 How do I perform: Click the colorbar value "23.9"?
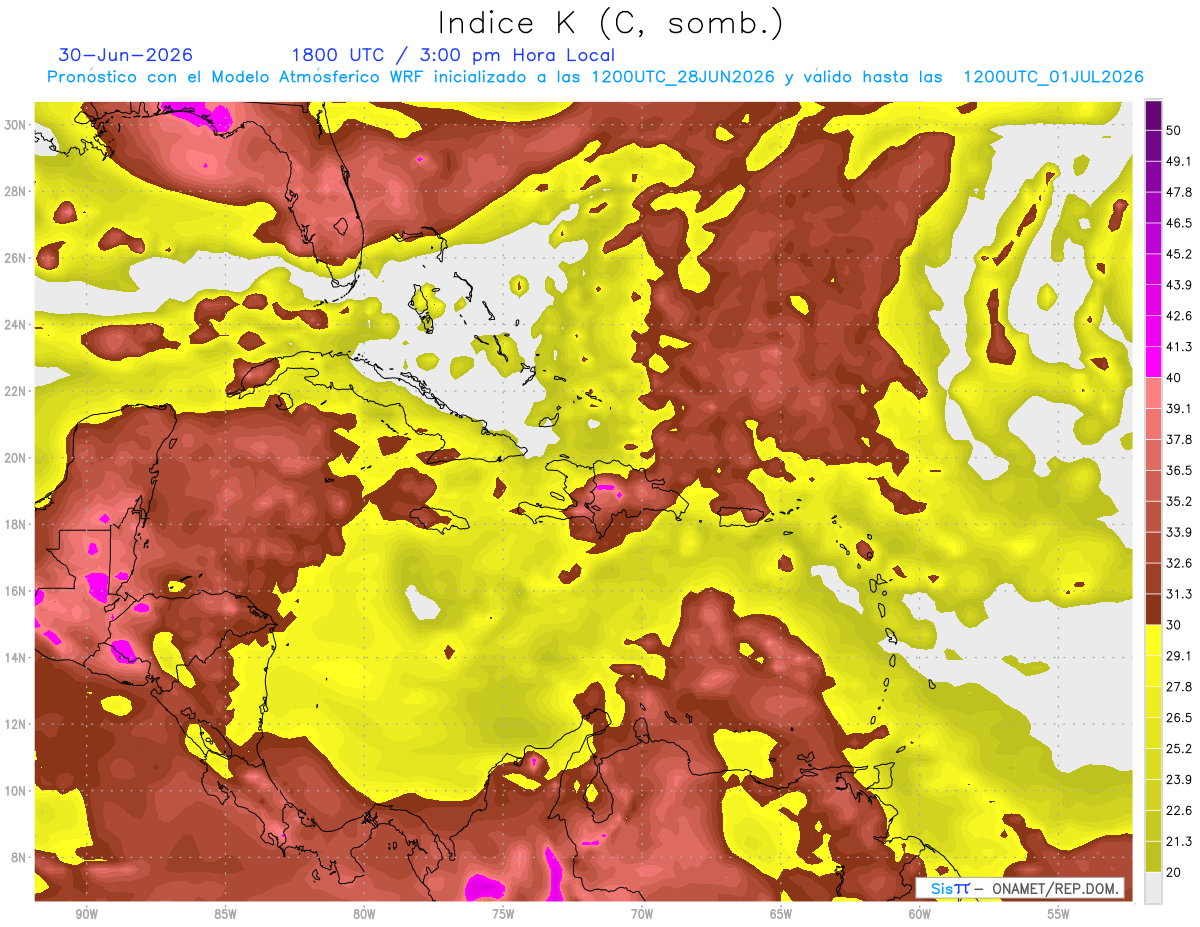tap(1180, 779)
